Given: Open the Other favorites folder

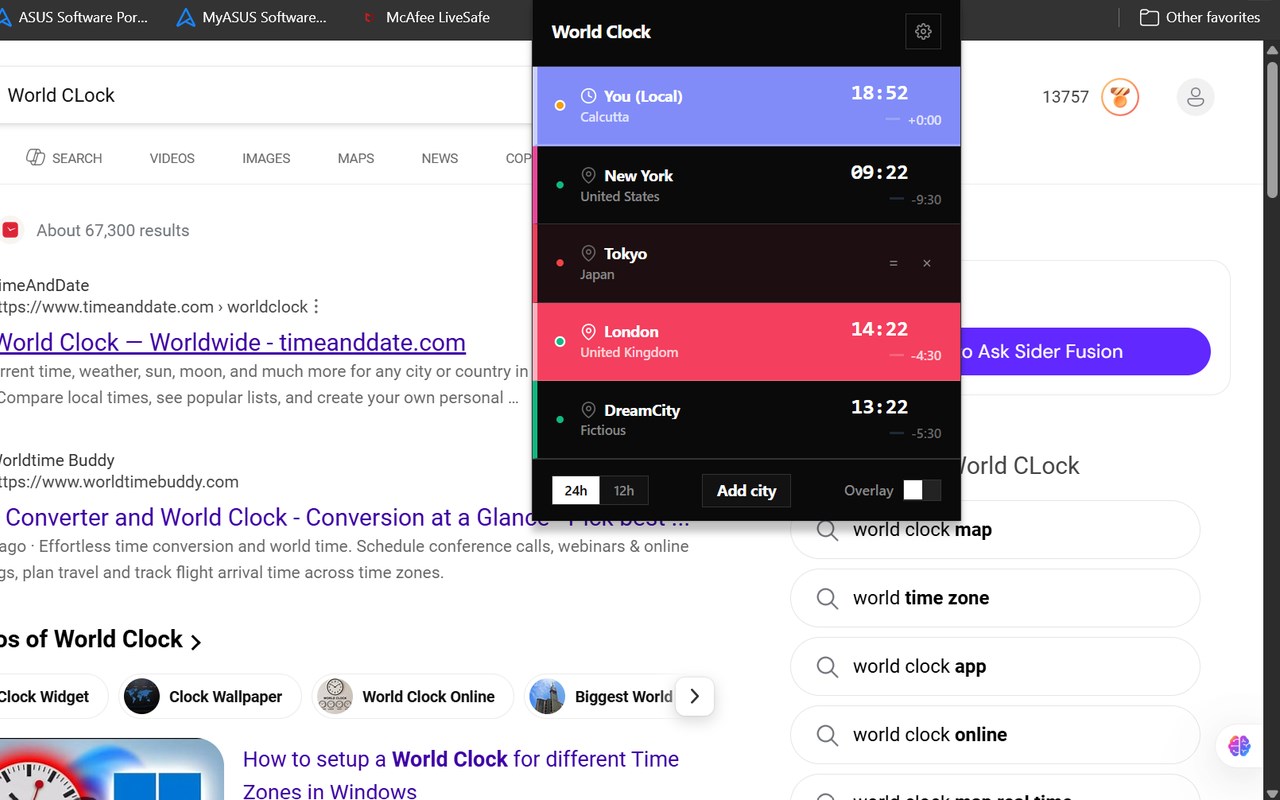Looking at the screenshot, I should pyautogui.click(x=1200, y=17).
